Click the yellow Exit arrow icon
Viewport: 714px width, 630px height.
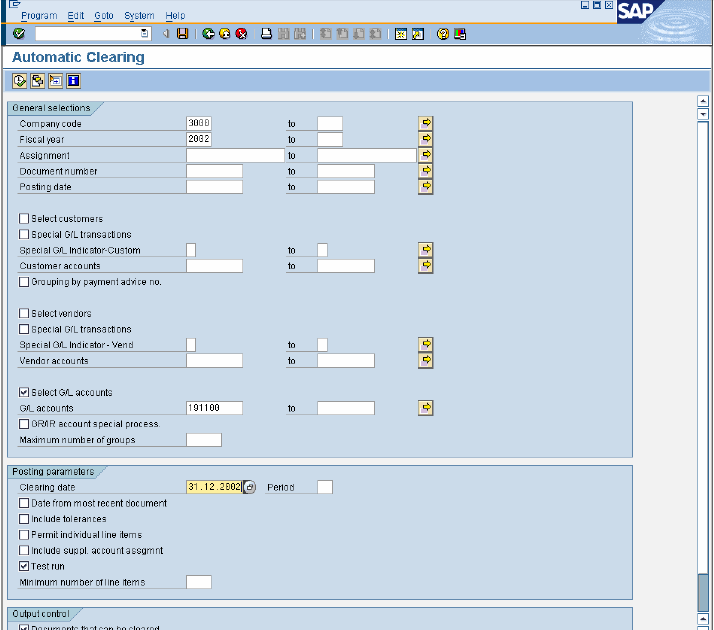point(225,34)
